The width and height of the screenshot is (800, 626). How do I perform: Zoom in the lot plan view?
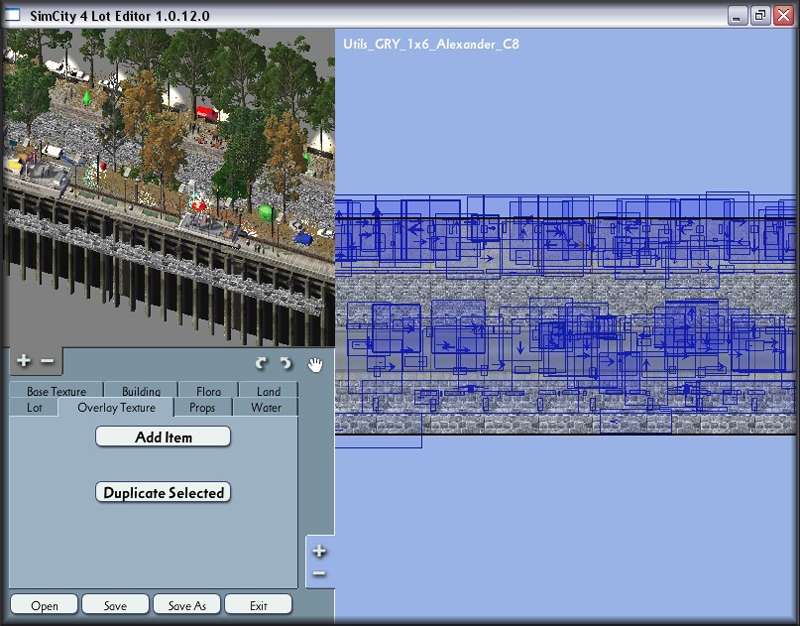319,551
